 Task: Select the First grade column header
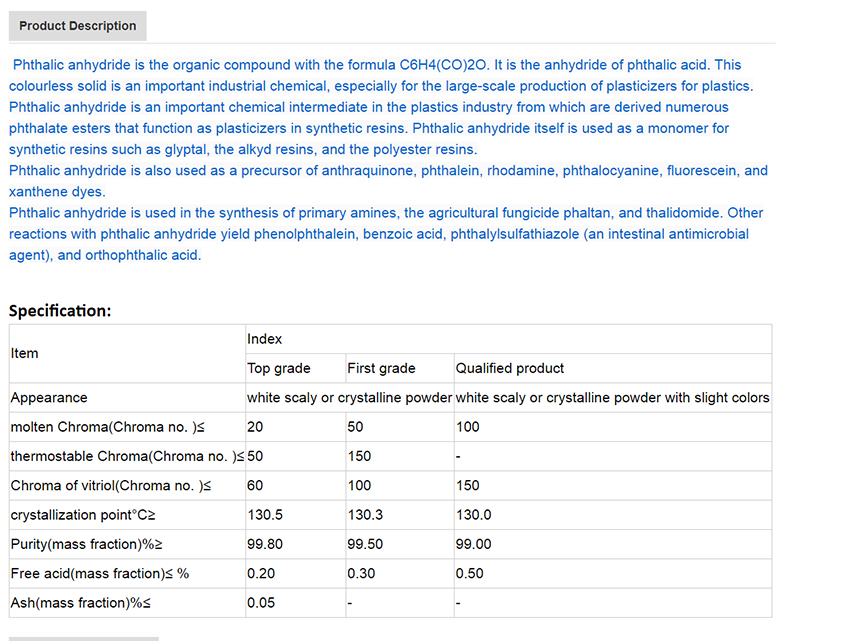pos(381,368)
